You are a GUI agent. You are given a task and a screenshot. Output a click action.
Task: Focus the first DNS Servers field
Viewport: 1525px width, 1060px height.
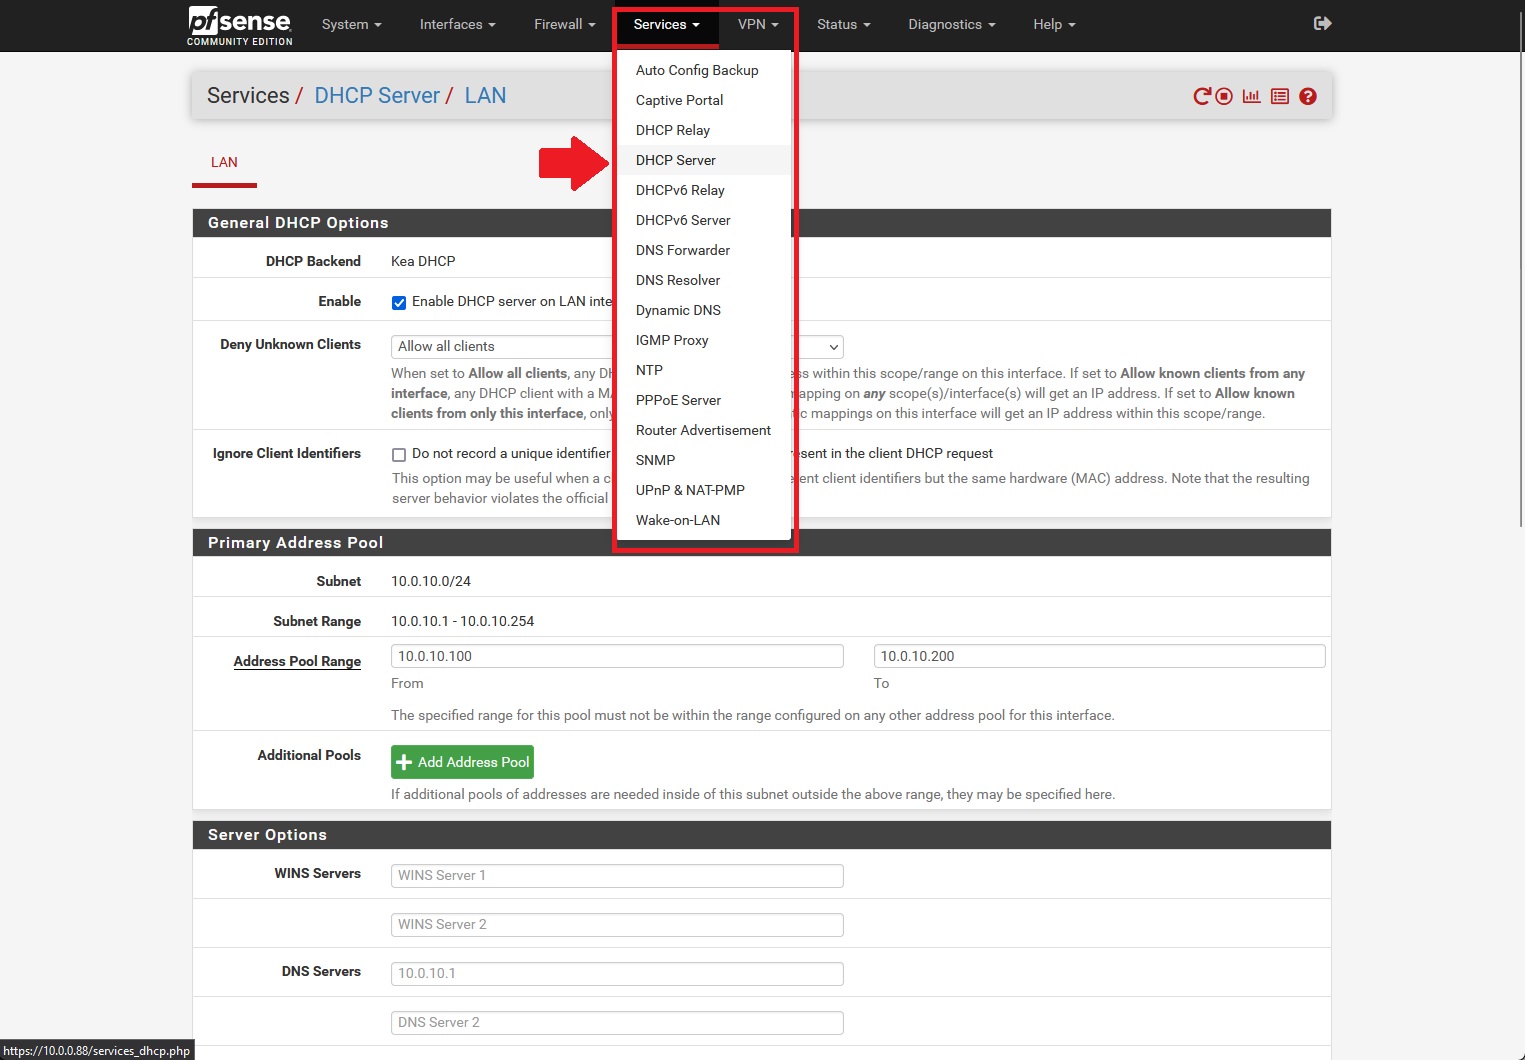[617, 973]
